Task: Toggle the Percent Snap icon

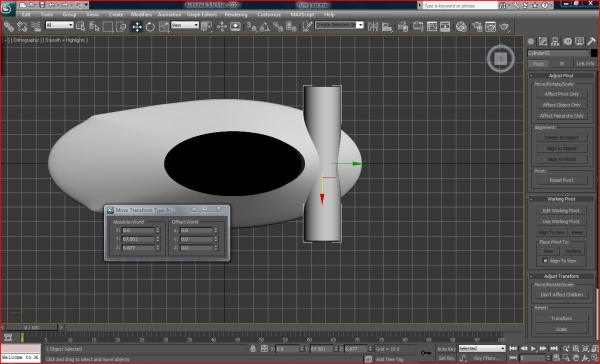Action: [x=278, y=26]
